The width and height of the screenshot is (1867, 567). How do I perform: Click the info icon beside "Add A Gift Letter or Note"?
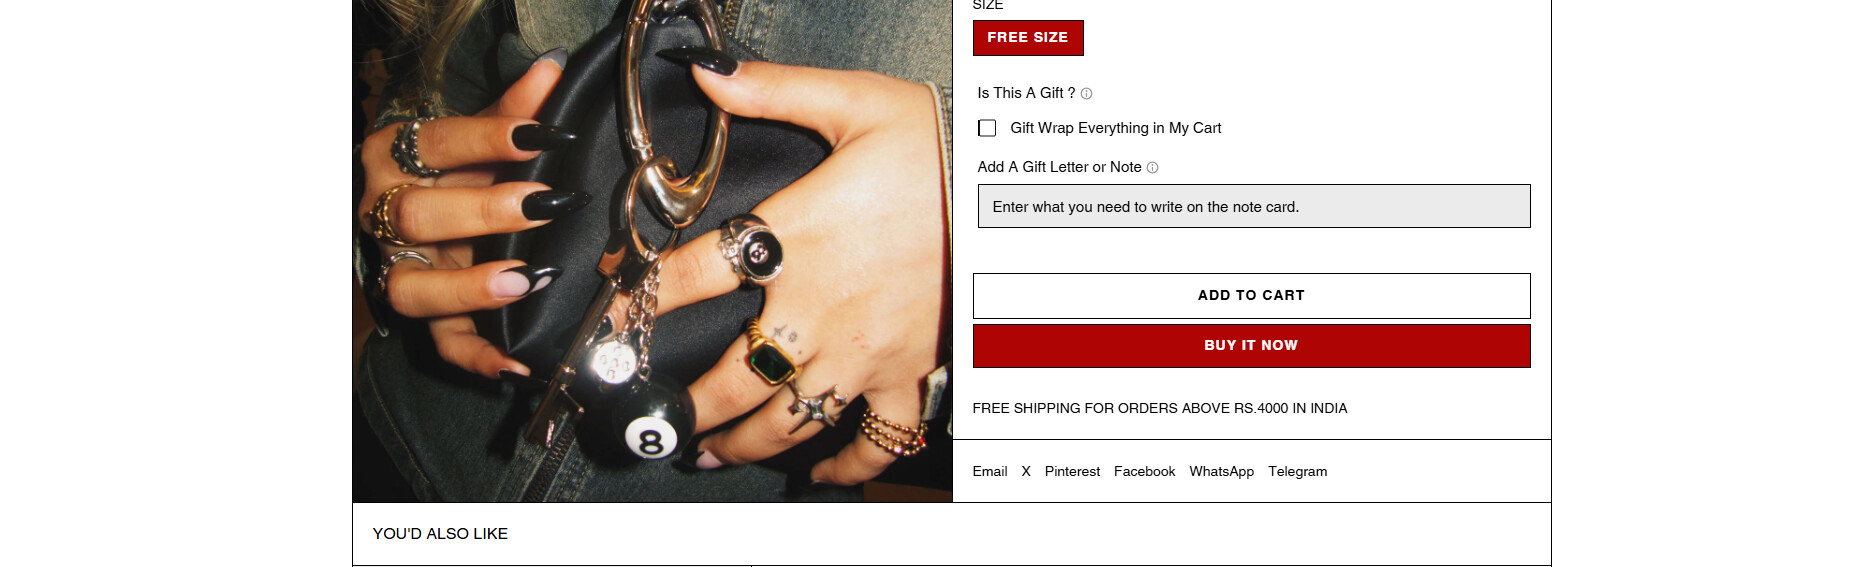[1152, 168]
